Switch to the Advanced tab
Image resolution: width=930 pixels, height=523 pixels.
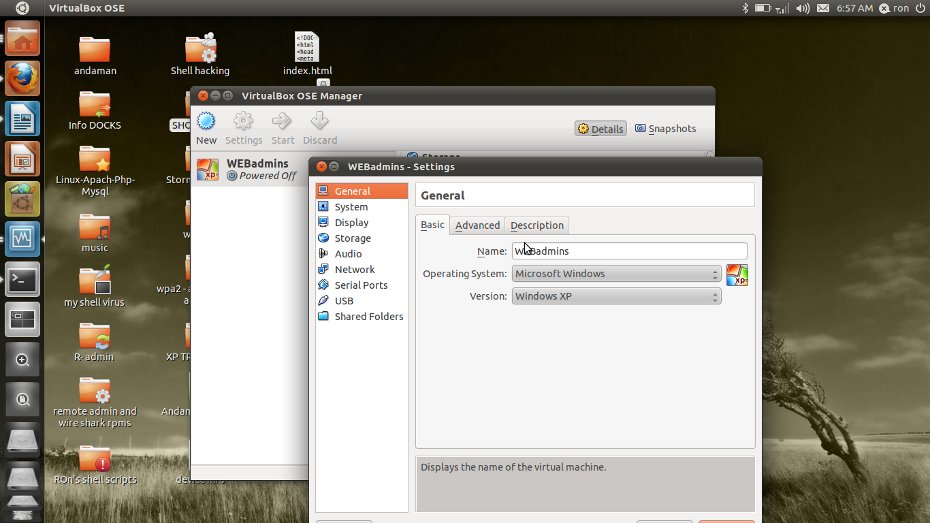coord(477,225)
